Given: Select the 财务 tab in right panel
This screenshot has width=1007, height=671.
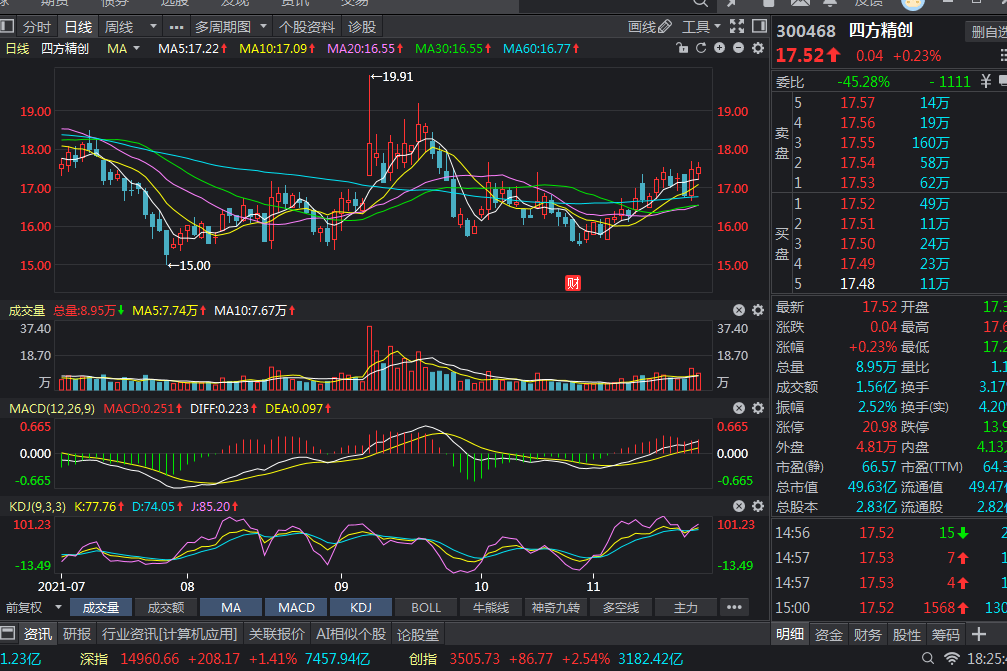Looking at the screenshot, I should tap(868, 634).
